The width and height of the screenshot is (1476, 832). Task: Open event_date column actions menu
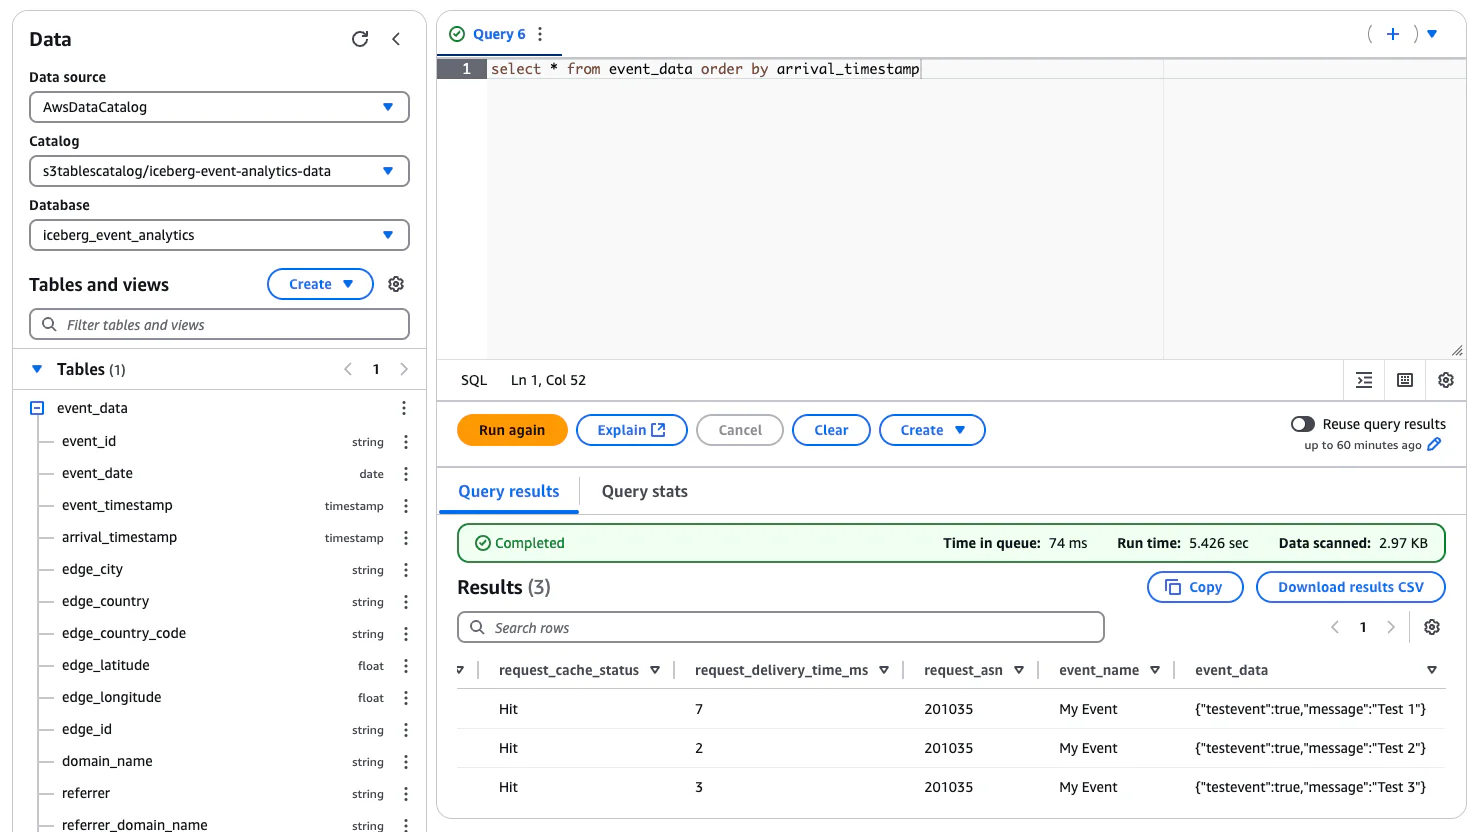pyautogui.click(x=406, y=474)
